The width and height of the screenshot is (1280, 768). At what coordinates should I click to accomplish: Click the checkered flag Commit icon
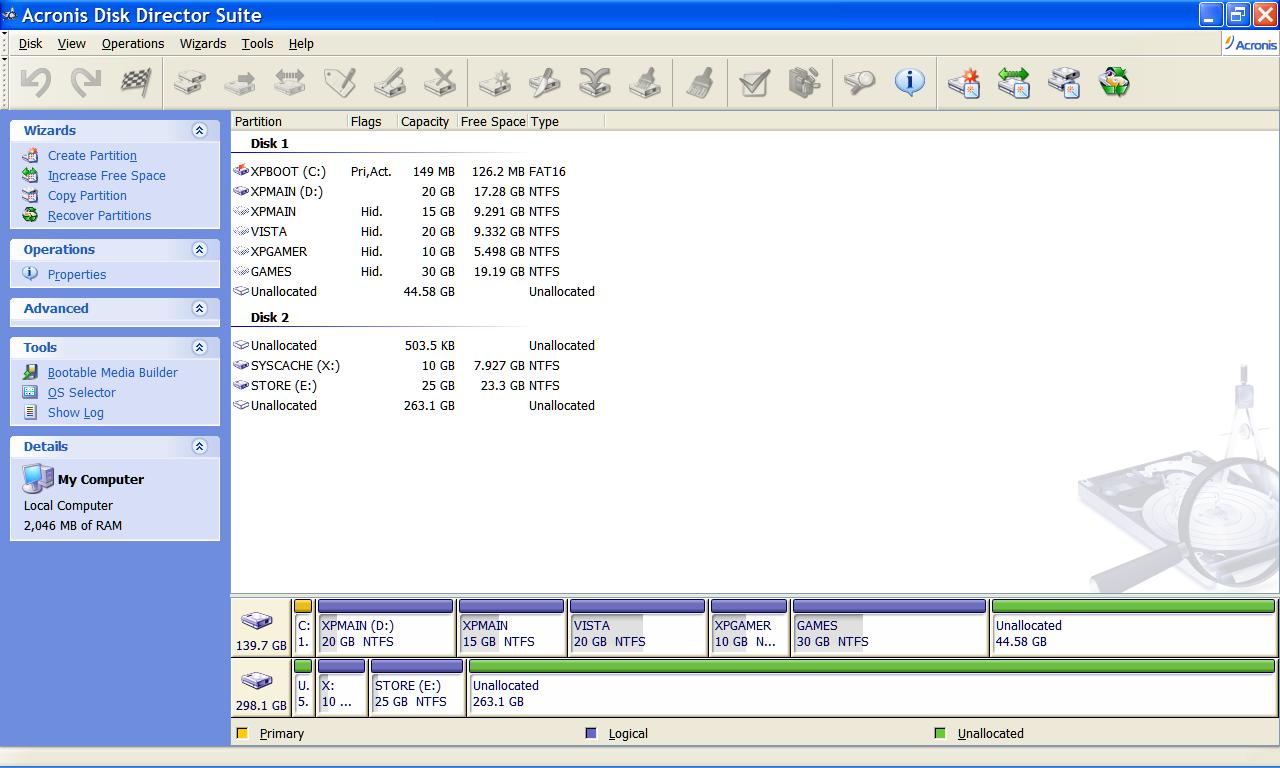(x=136, y=82)
